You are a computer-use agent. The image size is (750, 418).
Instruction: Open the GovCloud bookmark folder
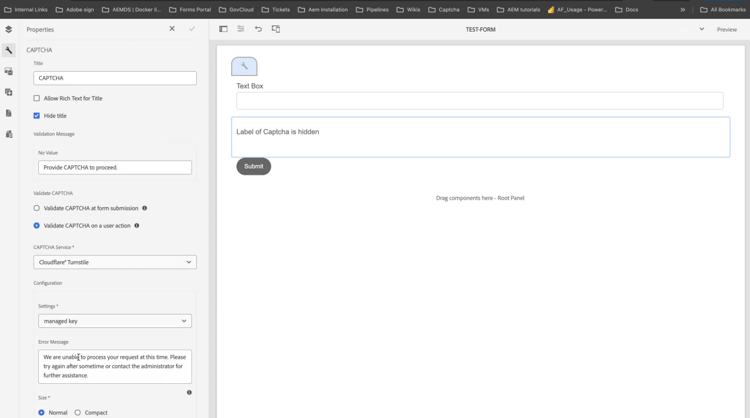coord(236,10)
